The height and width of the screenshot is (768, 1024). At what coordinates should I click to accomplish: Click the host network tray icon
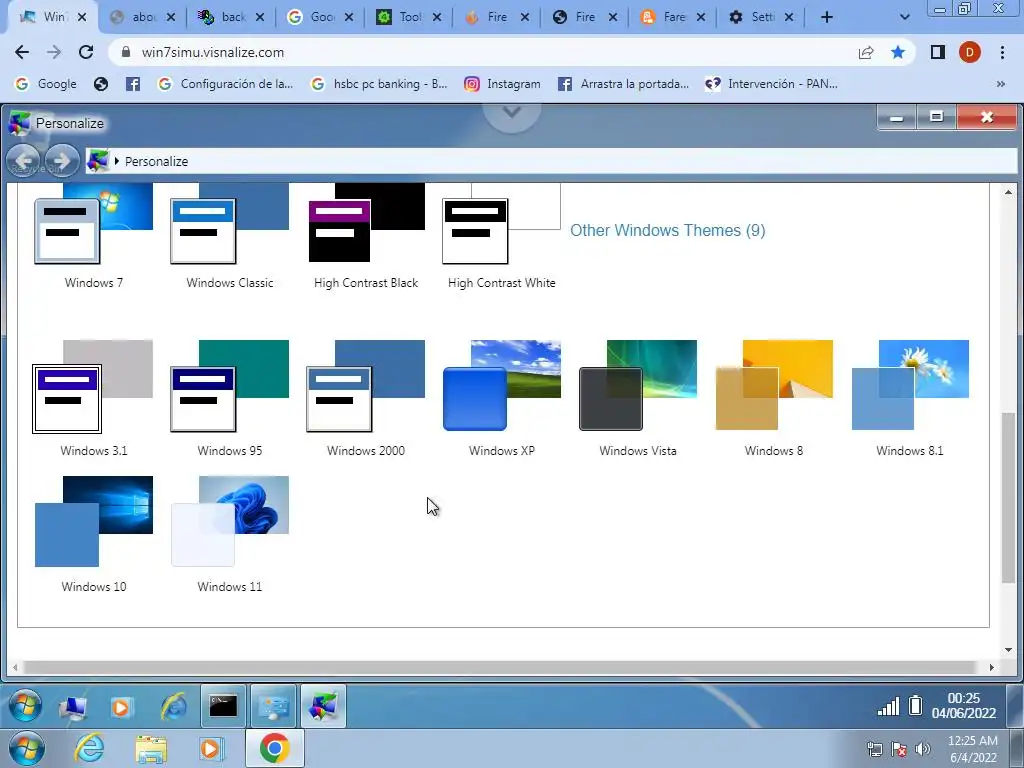874,749
